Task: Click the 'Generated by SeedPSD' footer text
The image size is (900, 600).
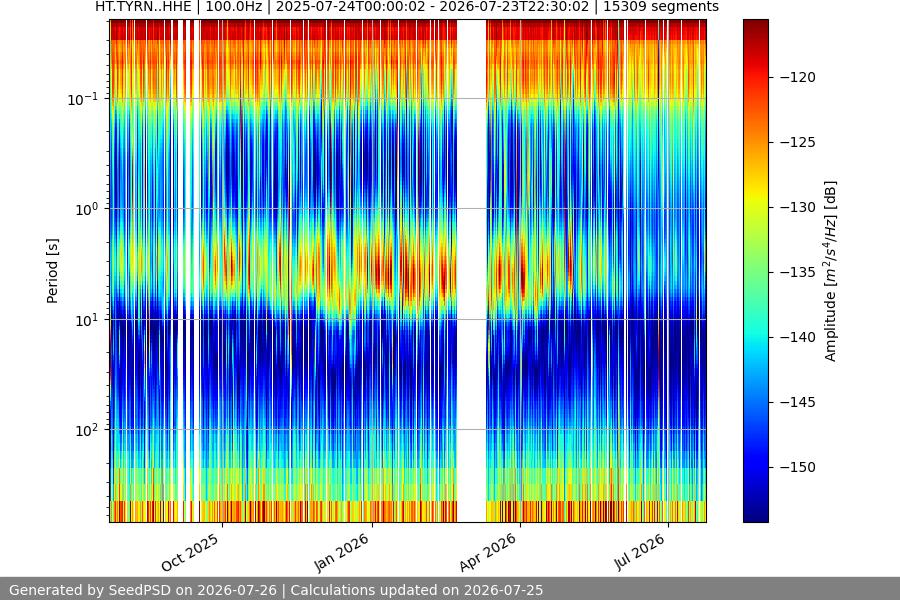Action: click(x=91, y=590)
